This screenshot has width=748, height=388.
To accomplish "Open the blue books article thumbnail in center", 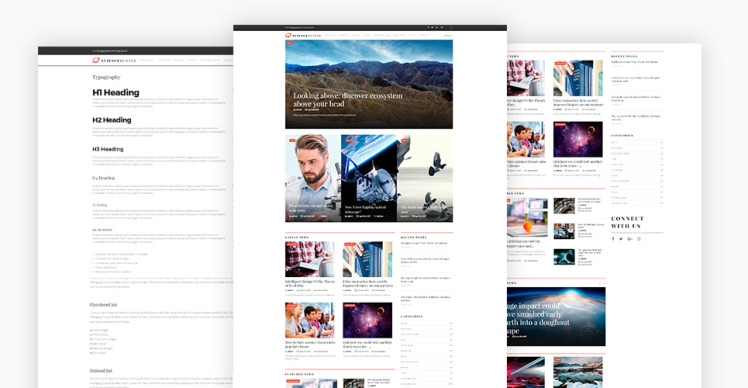I will pyautogui.click(x=367, y=259).
